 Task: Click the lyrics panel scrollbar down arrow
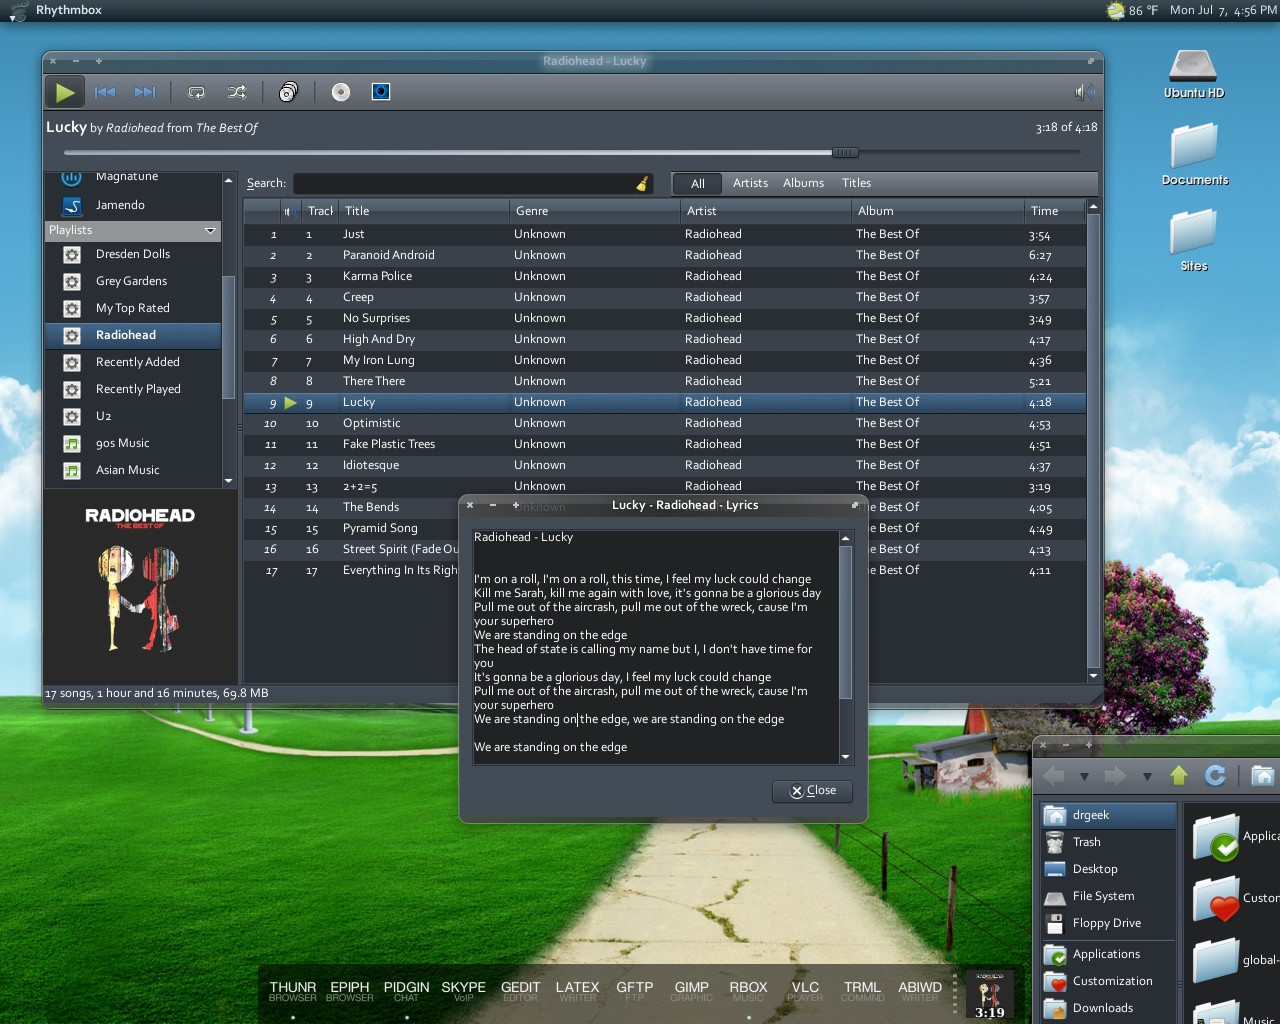(x=846, y=757)
